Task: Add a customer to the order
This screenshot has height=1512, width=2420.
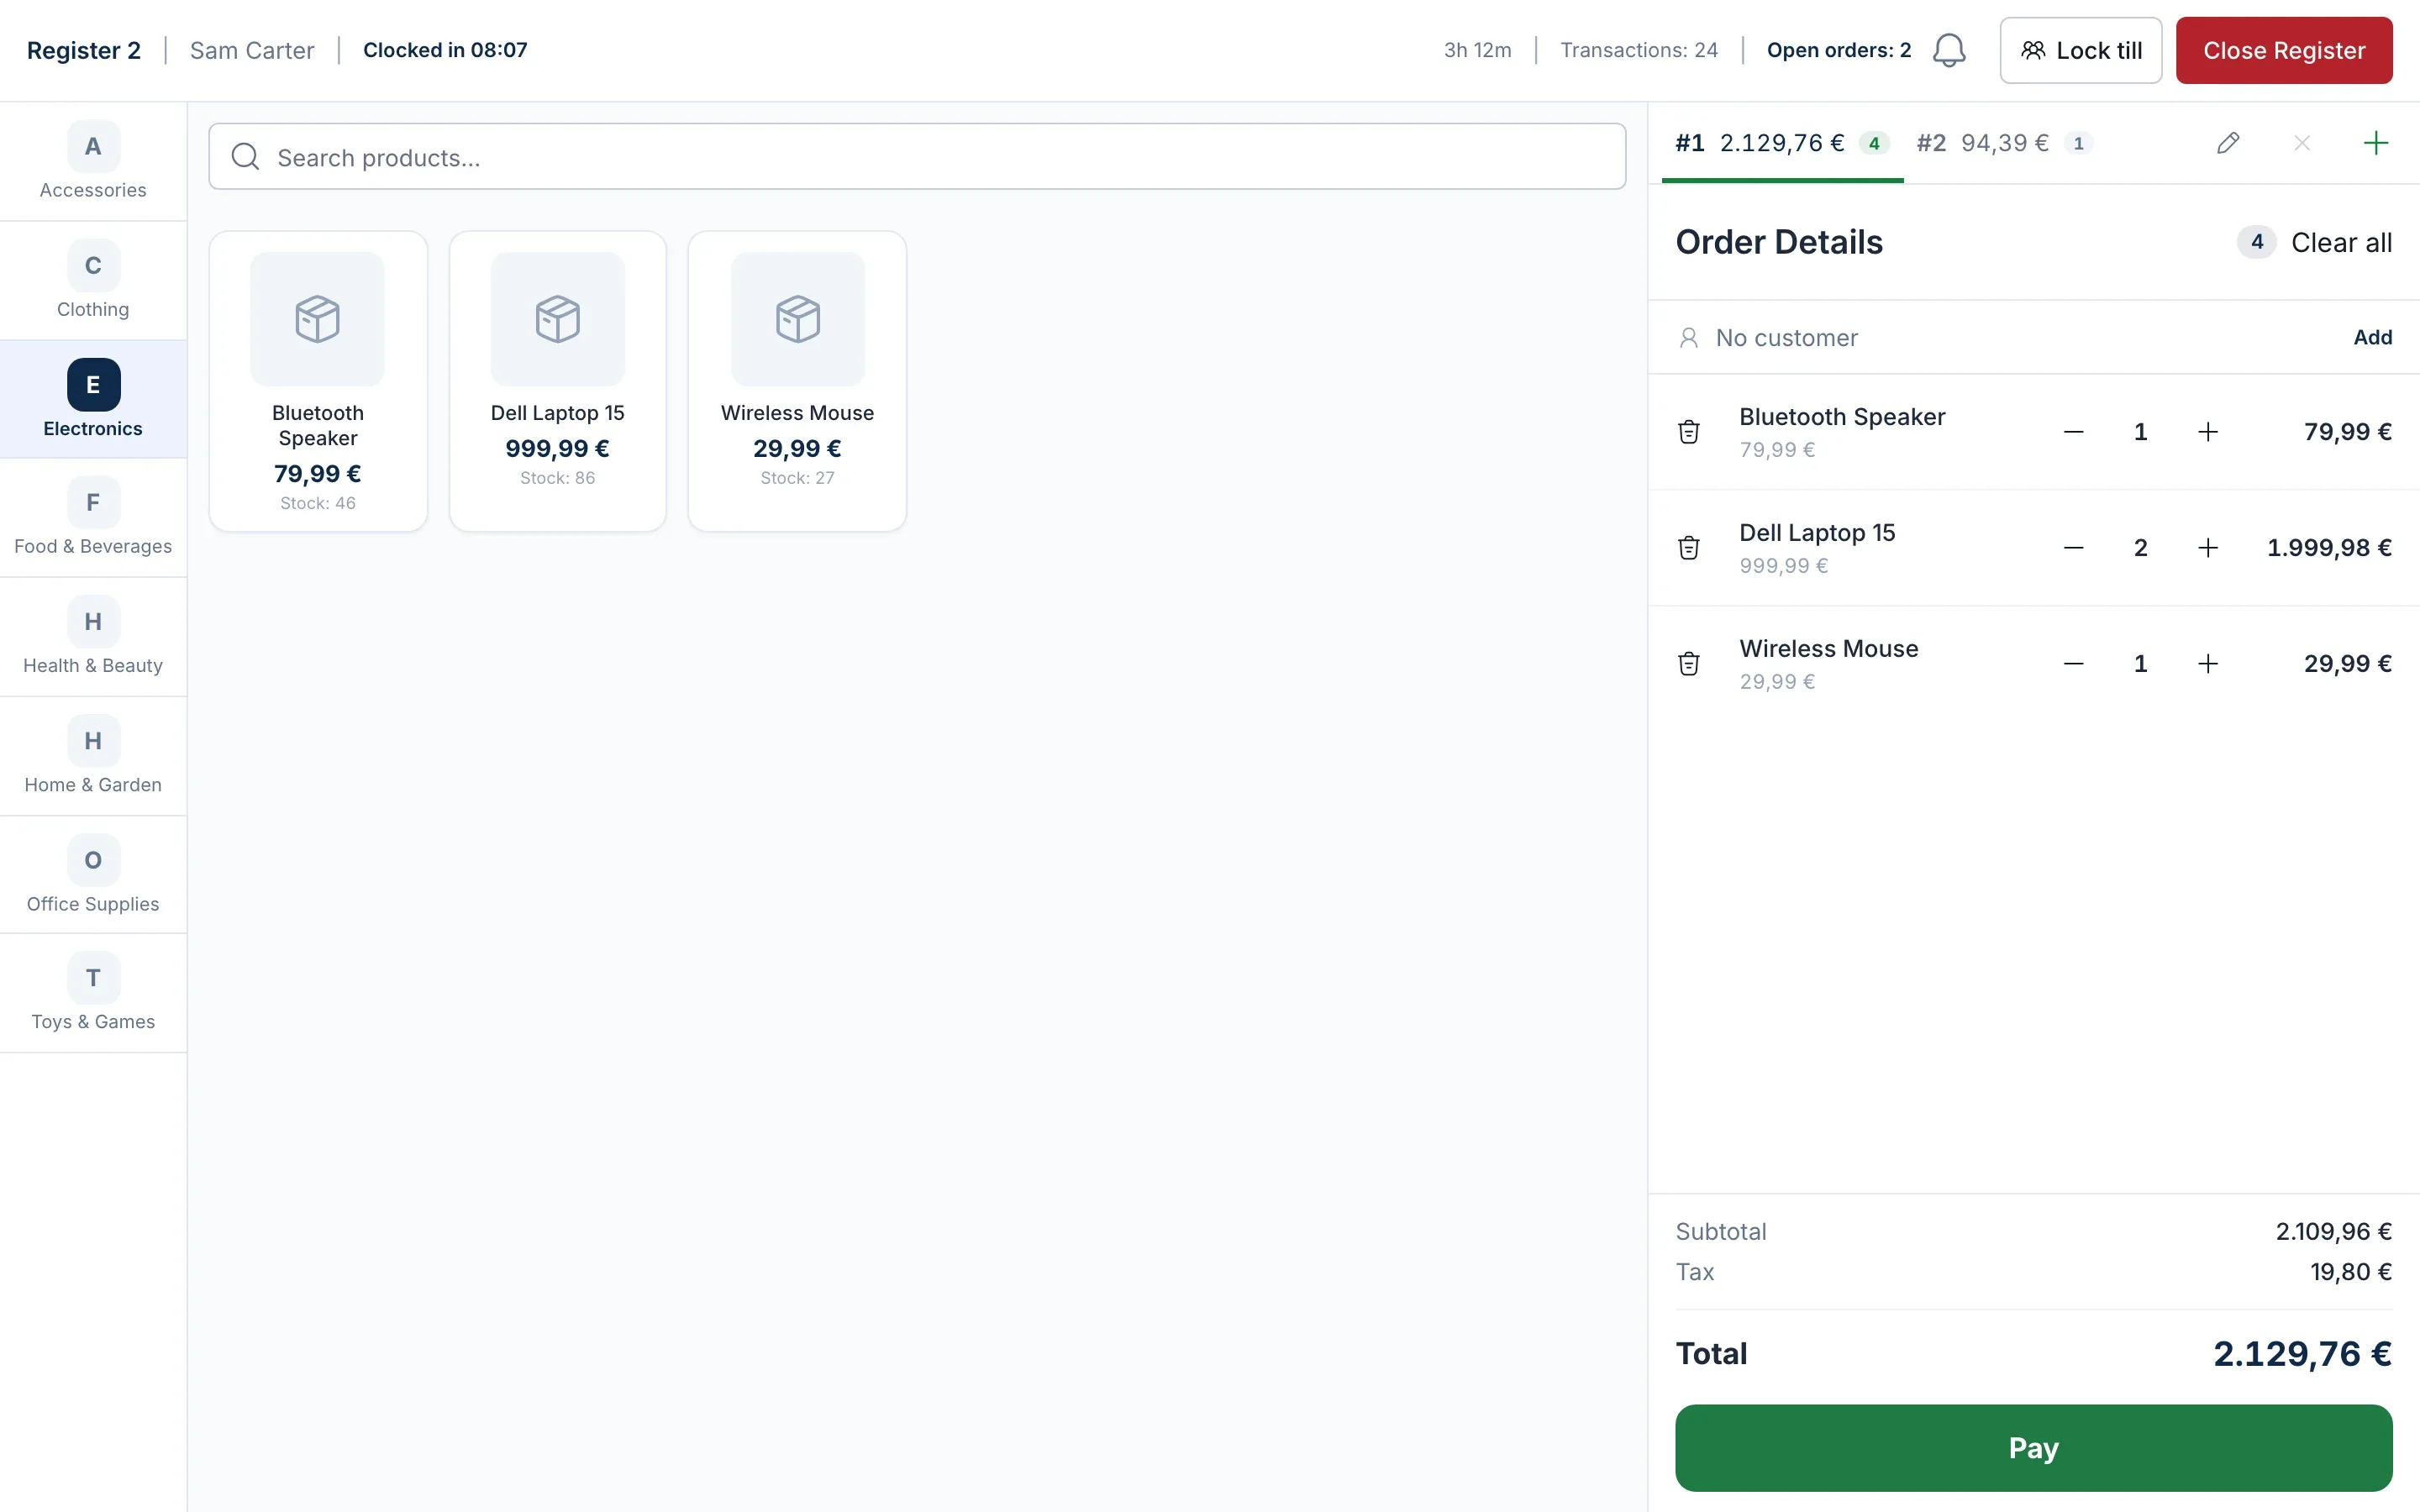Action: (x=2372, y=338)
